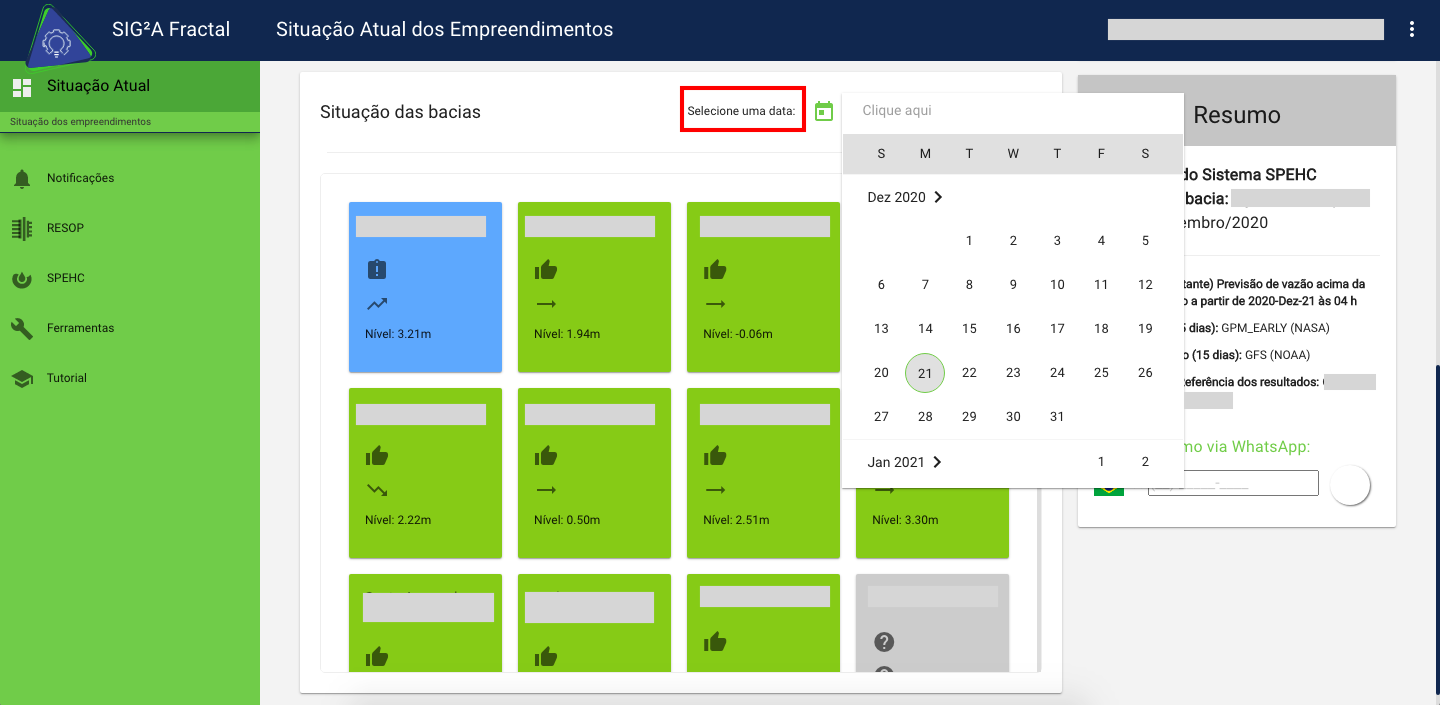Select December 1 in the calendar

(969, 241)
